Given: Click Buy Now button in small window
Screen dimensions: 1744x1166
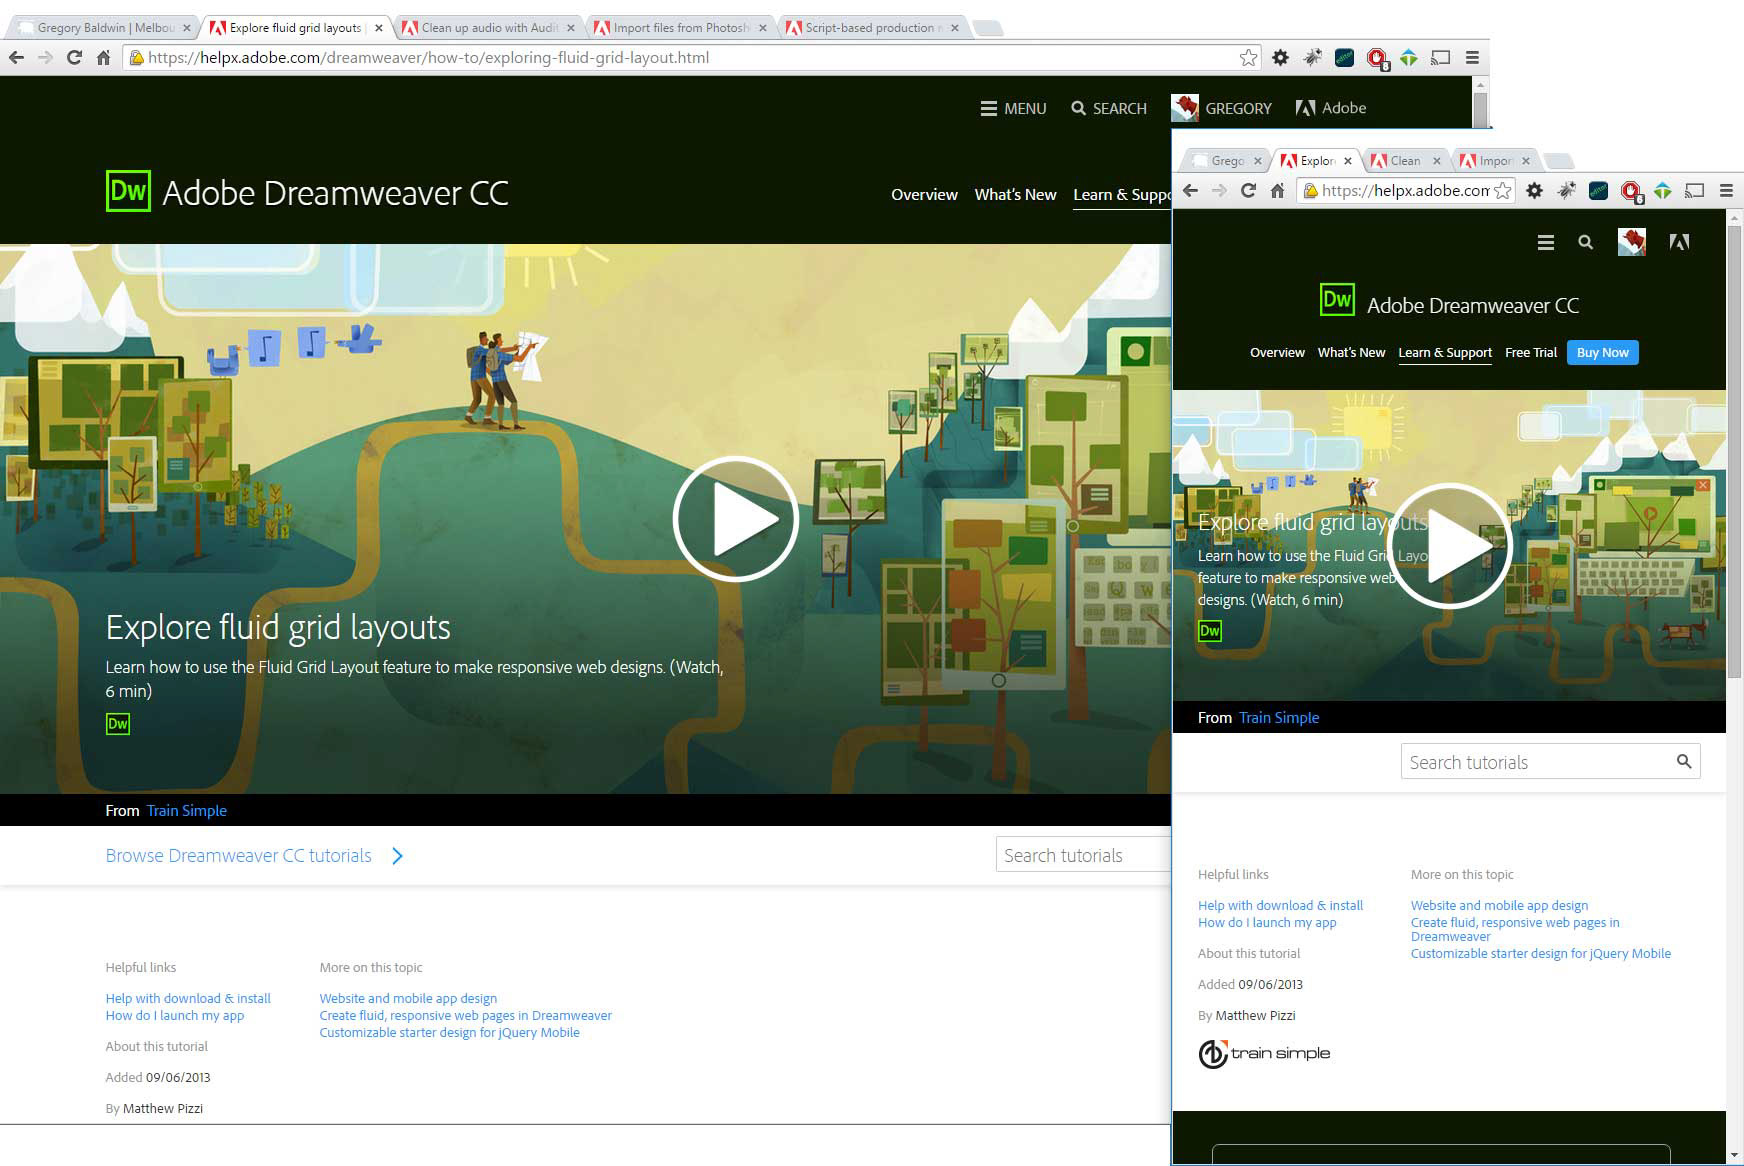Looking at the screenshot, I should point(1602,352).
